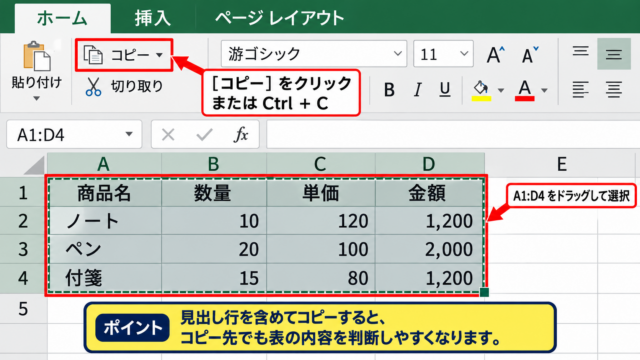Toggle Italic formatting (I)
Screen dimensions: 640x360
pyautogui.click(x=417, y=89)
